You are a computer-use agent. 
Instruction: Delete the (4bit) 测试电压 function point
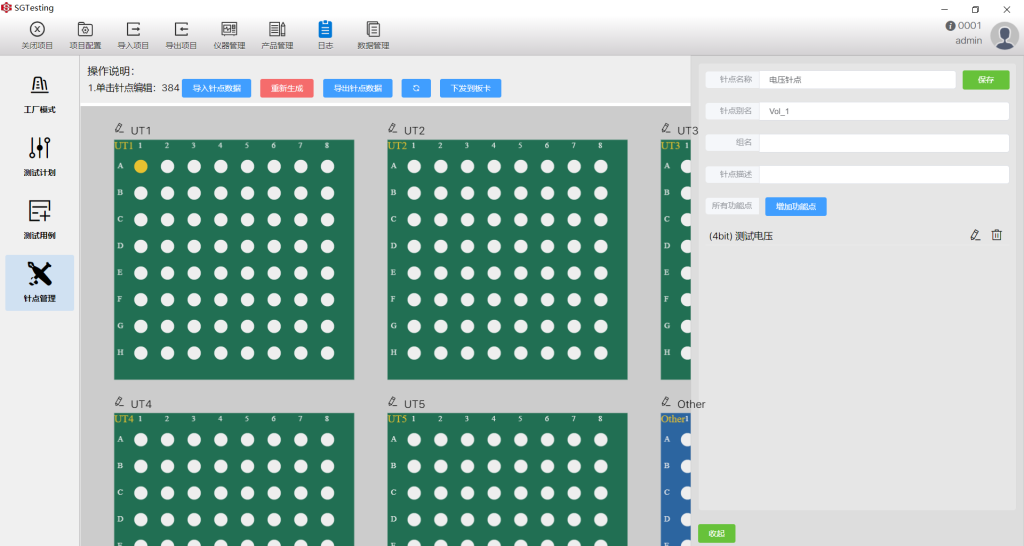pos(997,235)
